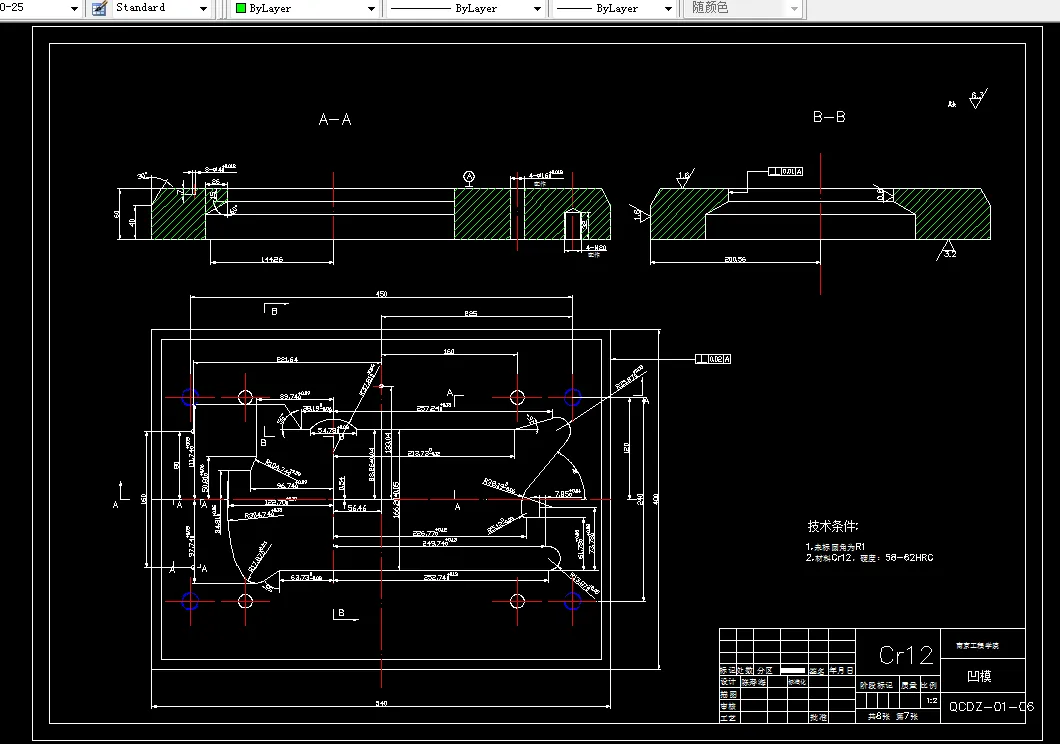This screenshot has width=1060, height=744.
Task: Select the A–A section view title
Action: coord(335,120)
